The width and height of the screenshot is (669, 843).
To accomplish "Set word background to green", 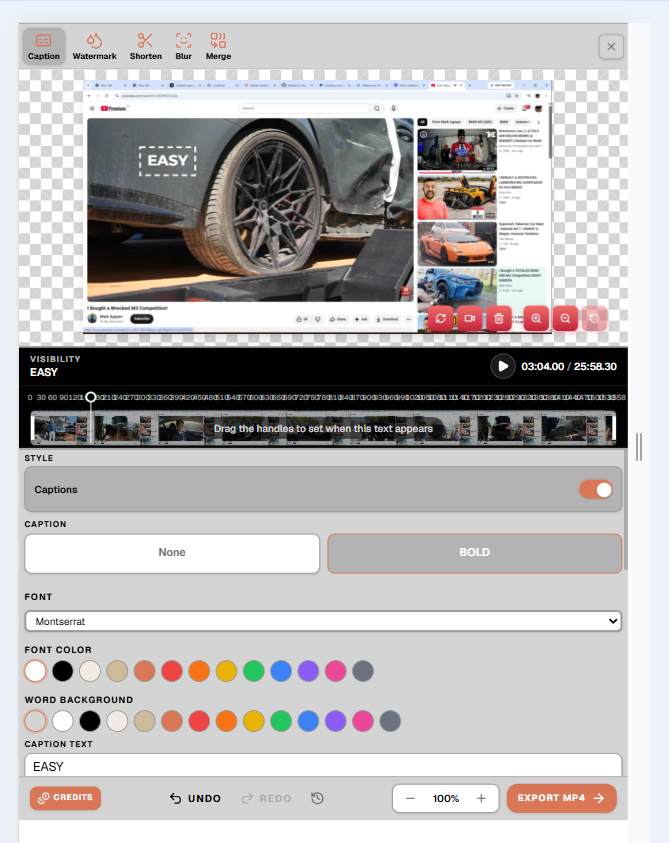I will (x=281, y=721).
